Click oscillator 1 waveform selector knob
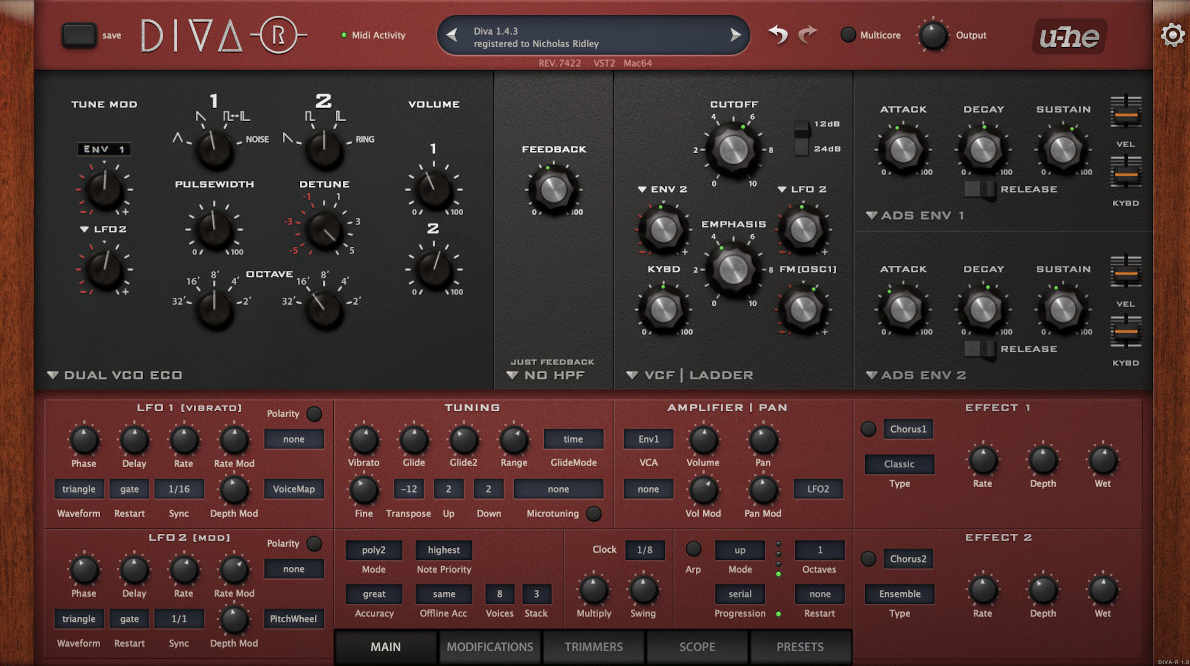 (214, 148)
